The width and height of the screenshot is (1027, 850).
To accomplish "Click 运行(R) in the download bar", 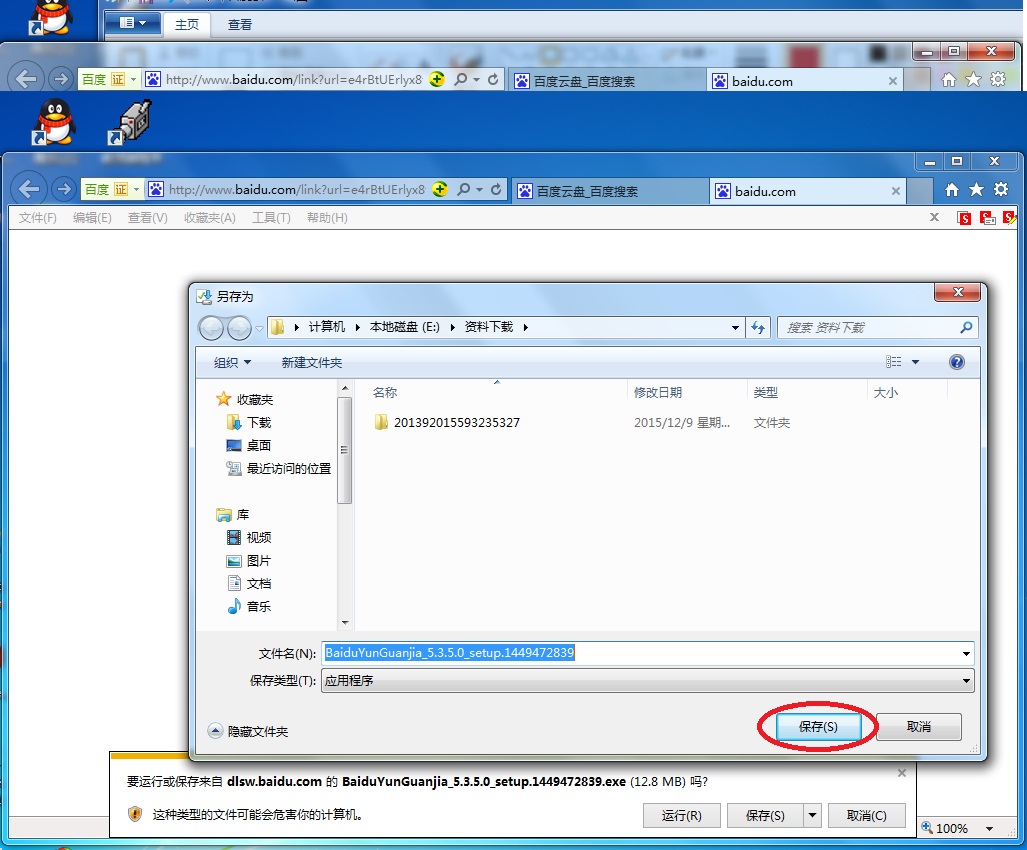I will click(x=681, y=815).
